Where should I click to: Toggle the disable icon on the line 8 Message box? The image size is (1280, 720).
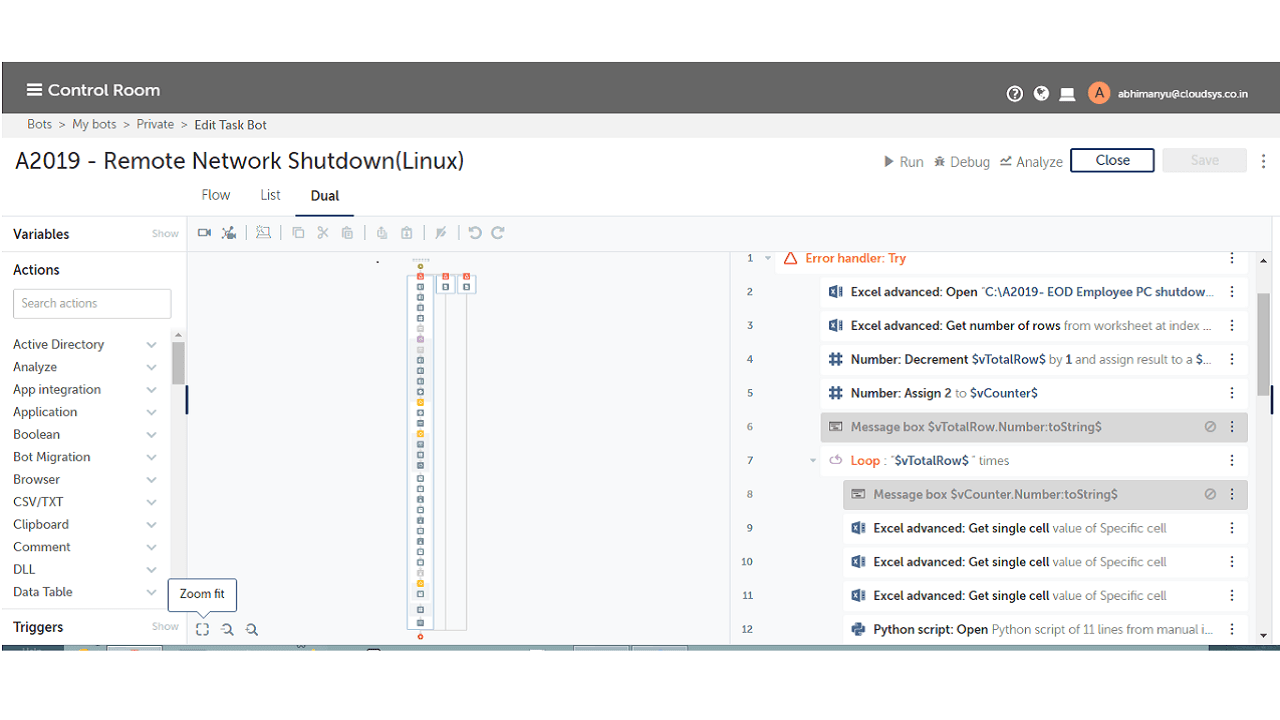click(x=1210, y=494)
